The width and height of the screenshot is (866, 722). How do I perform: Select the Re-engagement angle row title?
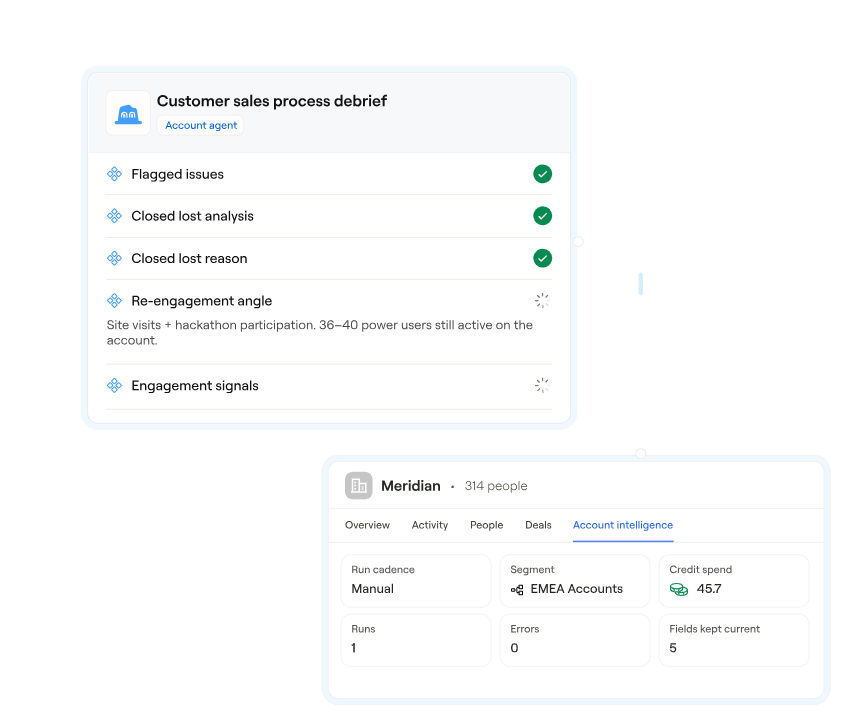tap(202, 301)
